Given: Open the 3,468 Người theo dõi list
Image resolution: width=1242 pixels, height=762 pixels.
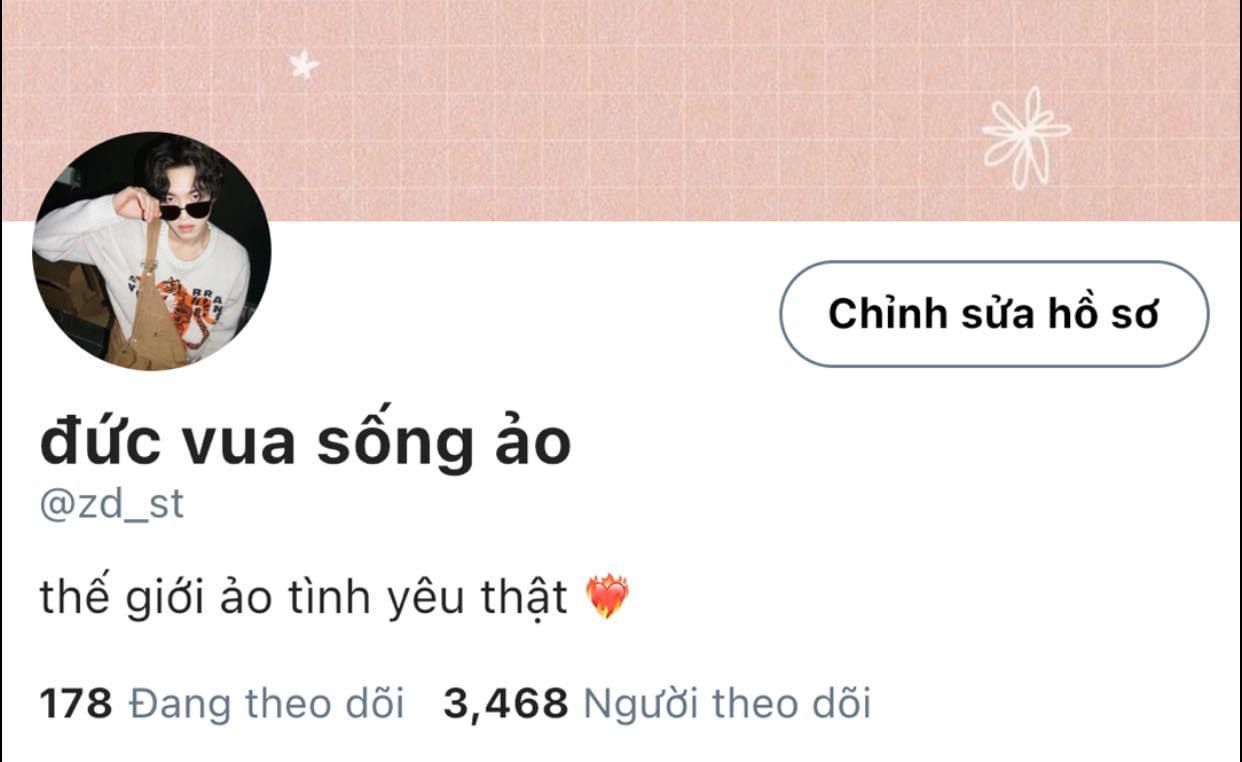Looking at the screenshot, I should 657,704.
